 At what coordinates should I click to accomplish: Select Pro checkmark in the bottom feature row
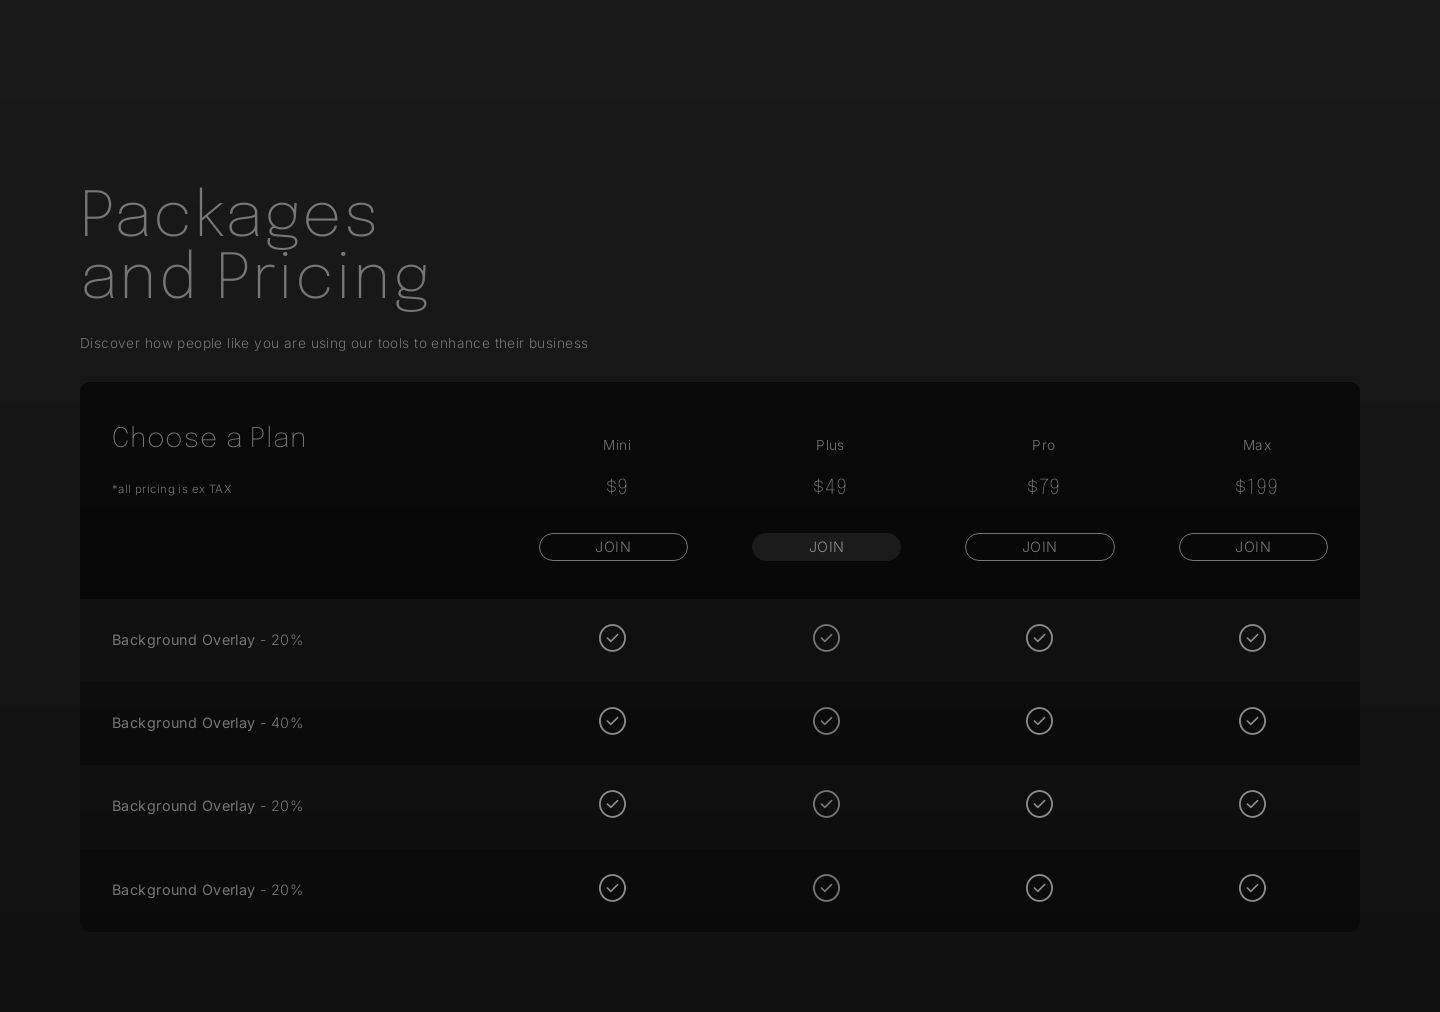point(1039,888)
